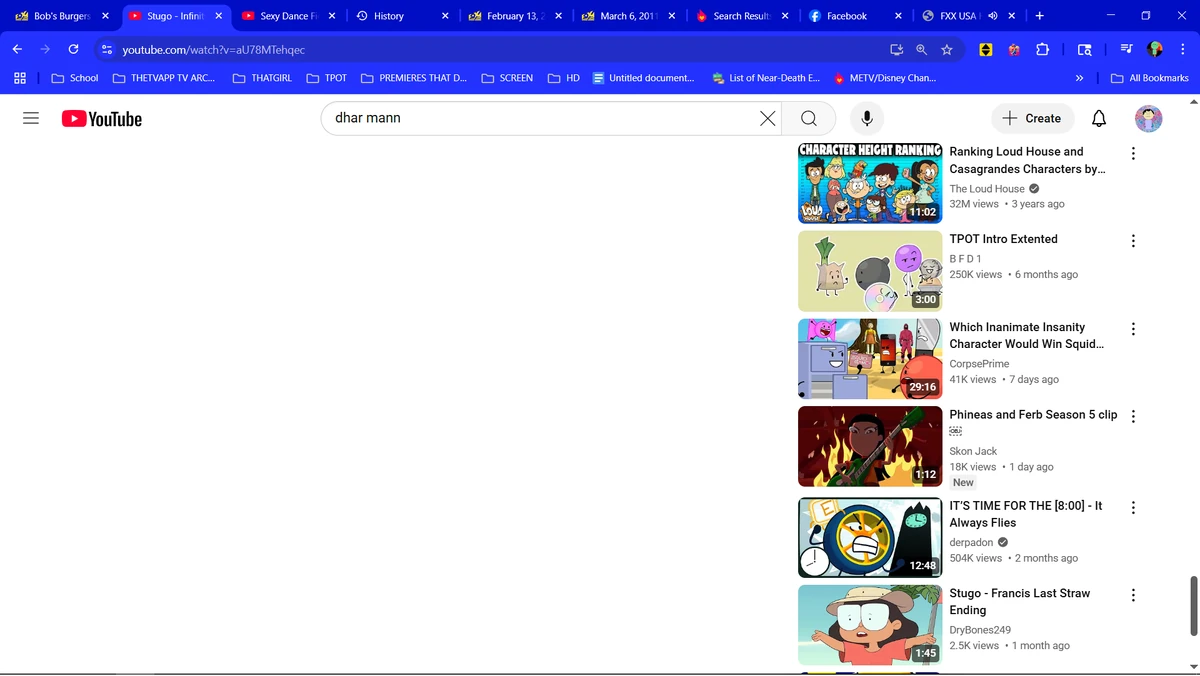Screen dimensions: 1200x676
Task: Open YouTube voice search with the microphone icon
Action: tap(866, 118)
